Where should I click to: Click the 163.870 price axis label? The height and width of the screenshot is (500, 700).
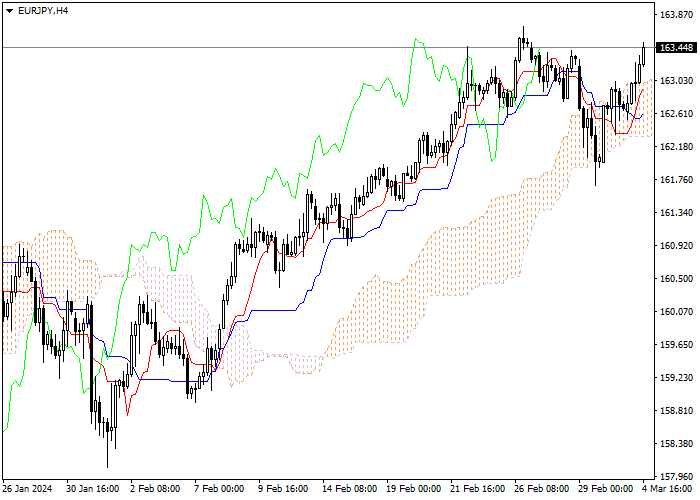[676, 15]
